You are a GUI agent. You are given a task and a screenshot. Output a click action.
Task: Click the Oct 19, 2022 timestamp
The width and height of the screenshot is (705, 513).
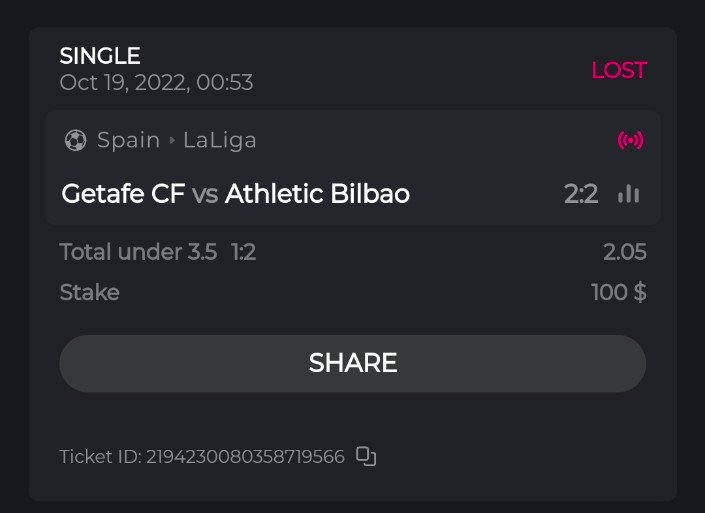tap(156, 82)
